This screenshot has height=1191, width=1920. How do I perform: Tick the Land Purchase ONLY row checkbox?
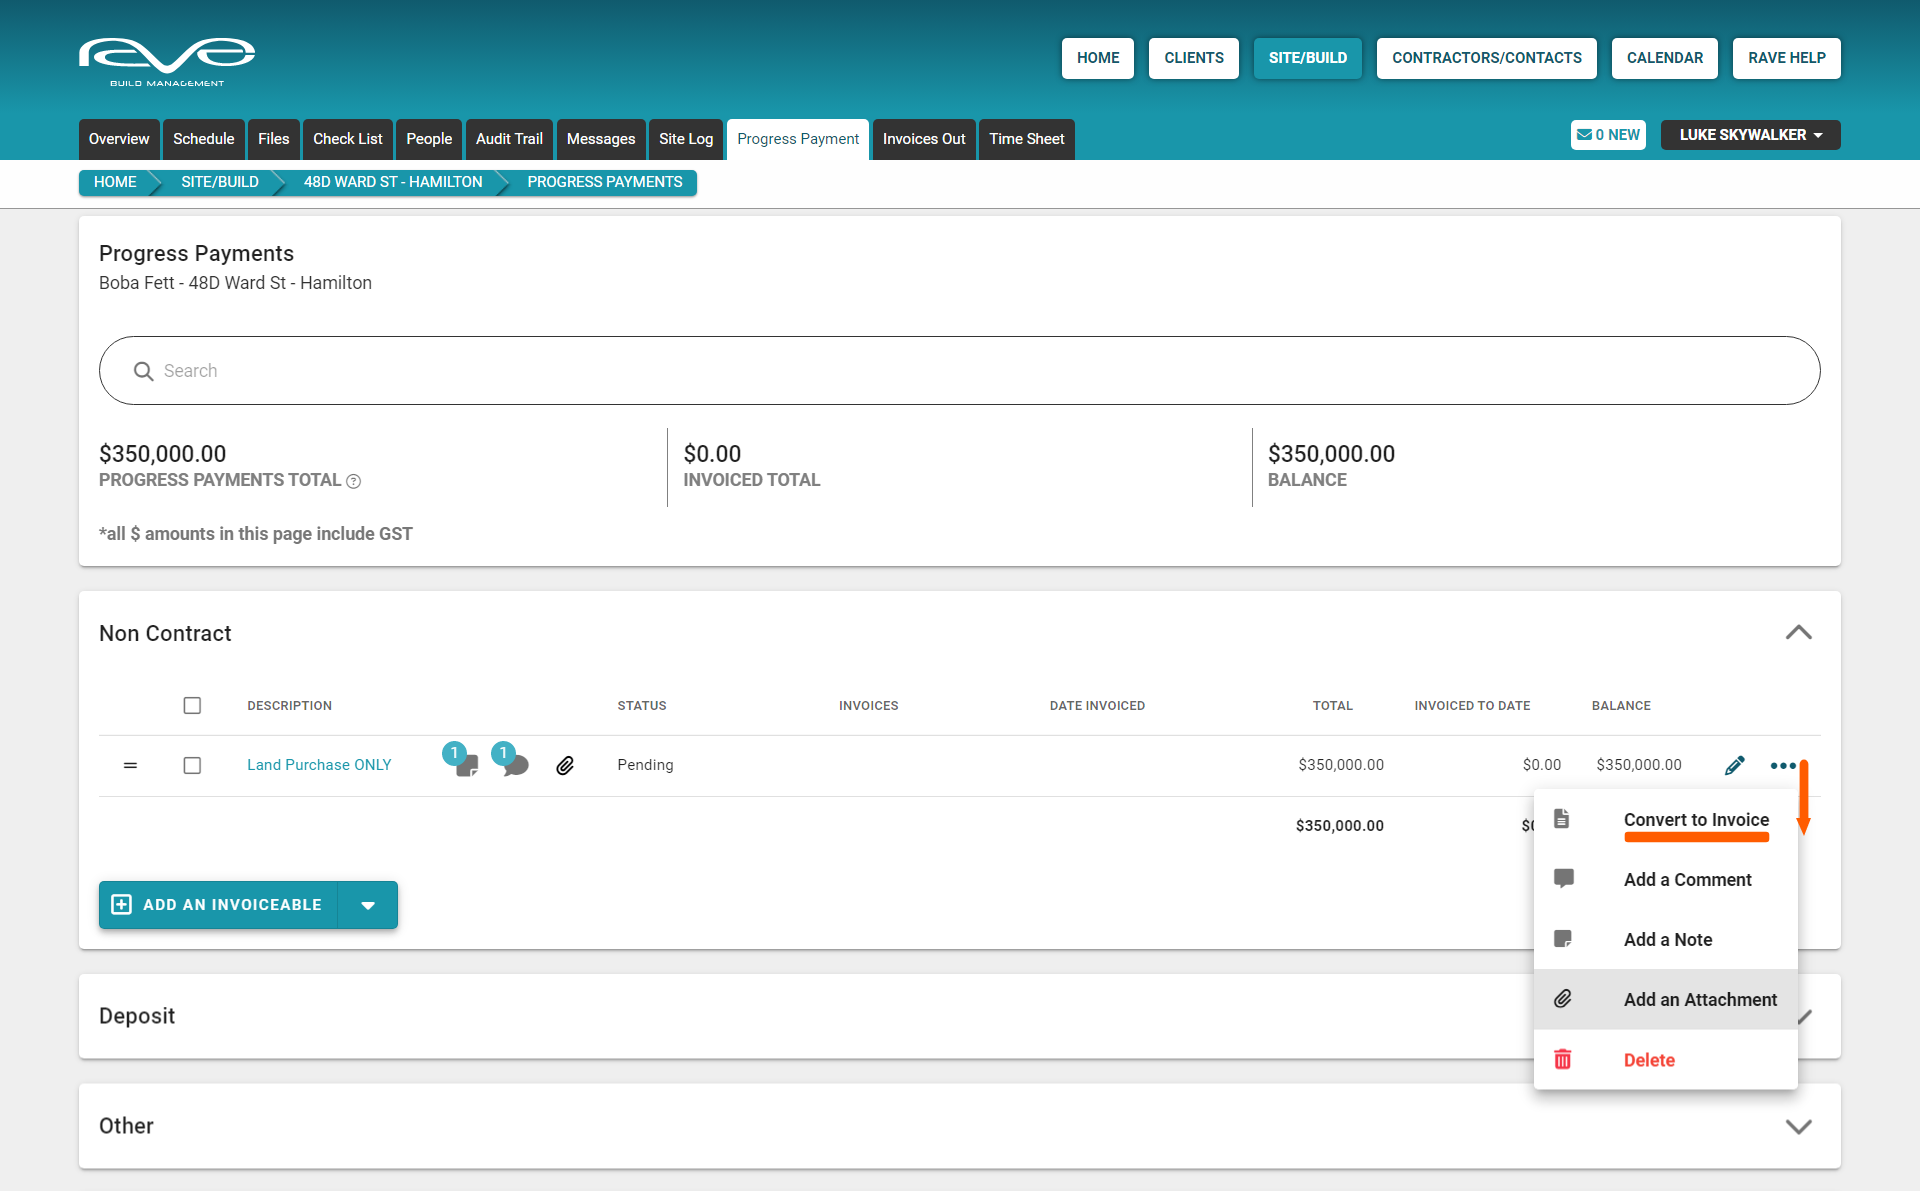(x=192, y=765)
